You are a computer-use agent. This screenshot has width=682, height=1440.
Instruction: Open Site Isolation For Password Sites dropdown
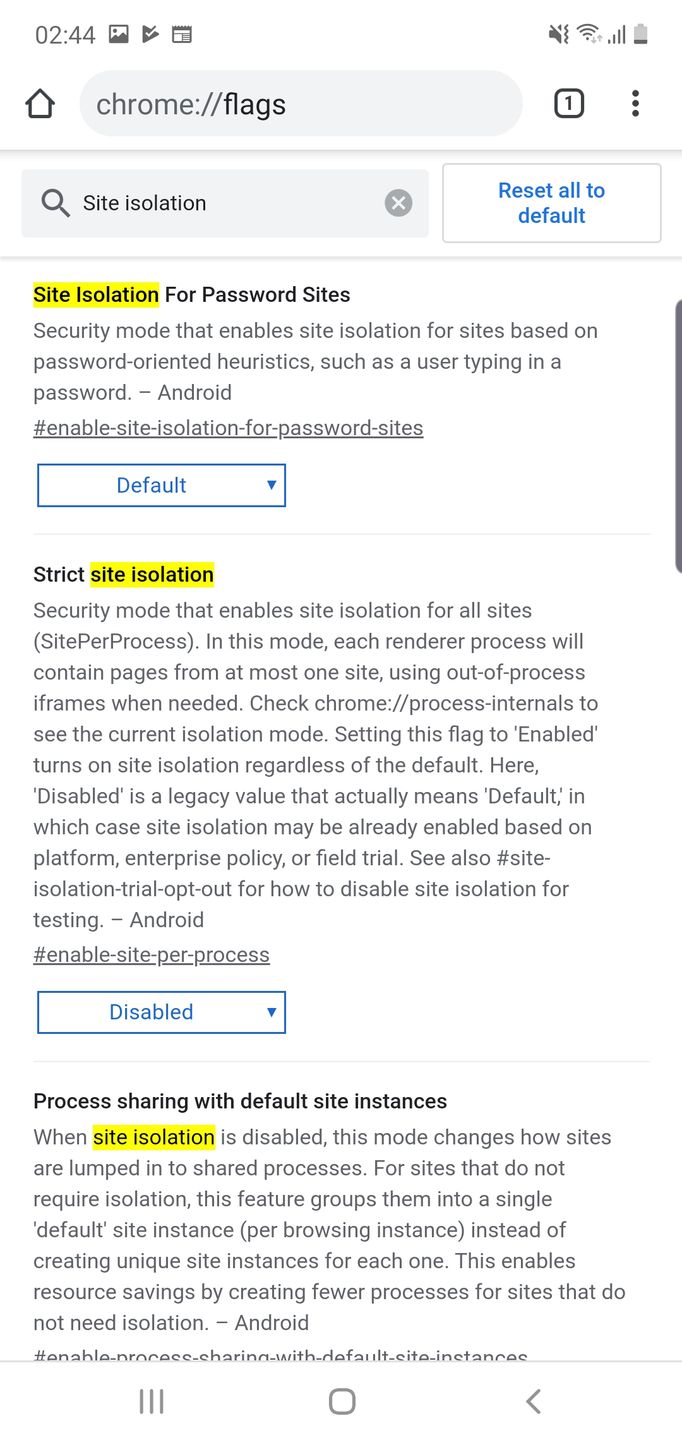coord(161,485)
